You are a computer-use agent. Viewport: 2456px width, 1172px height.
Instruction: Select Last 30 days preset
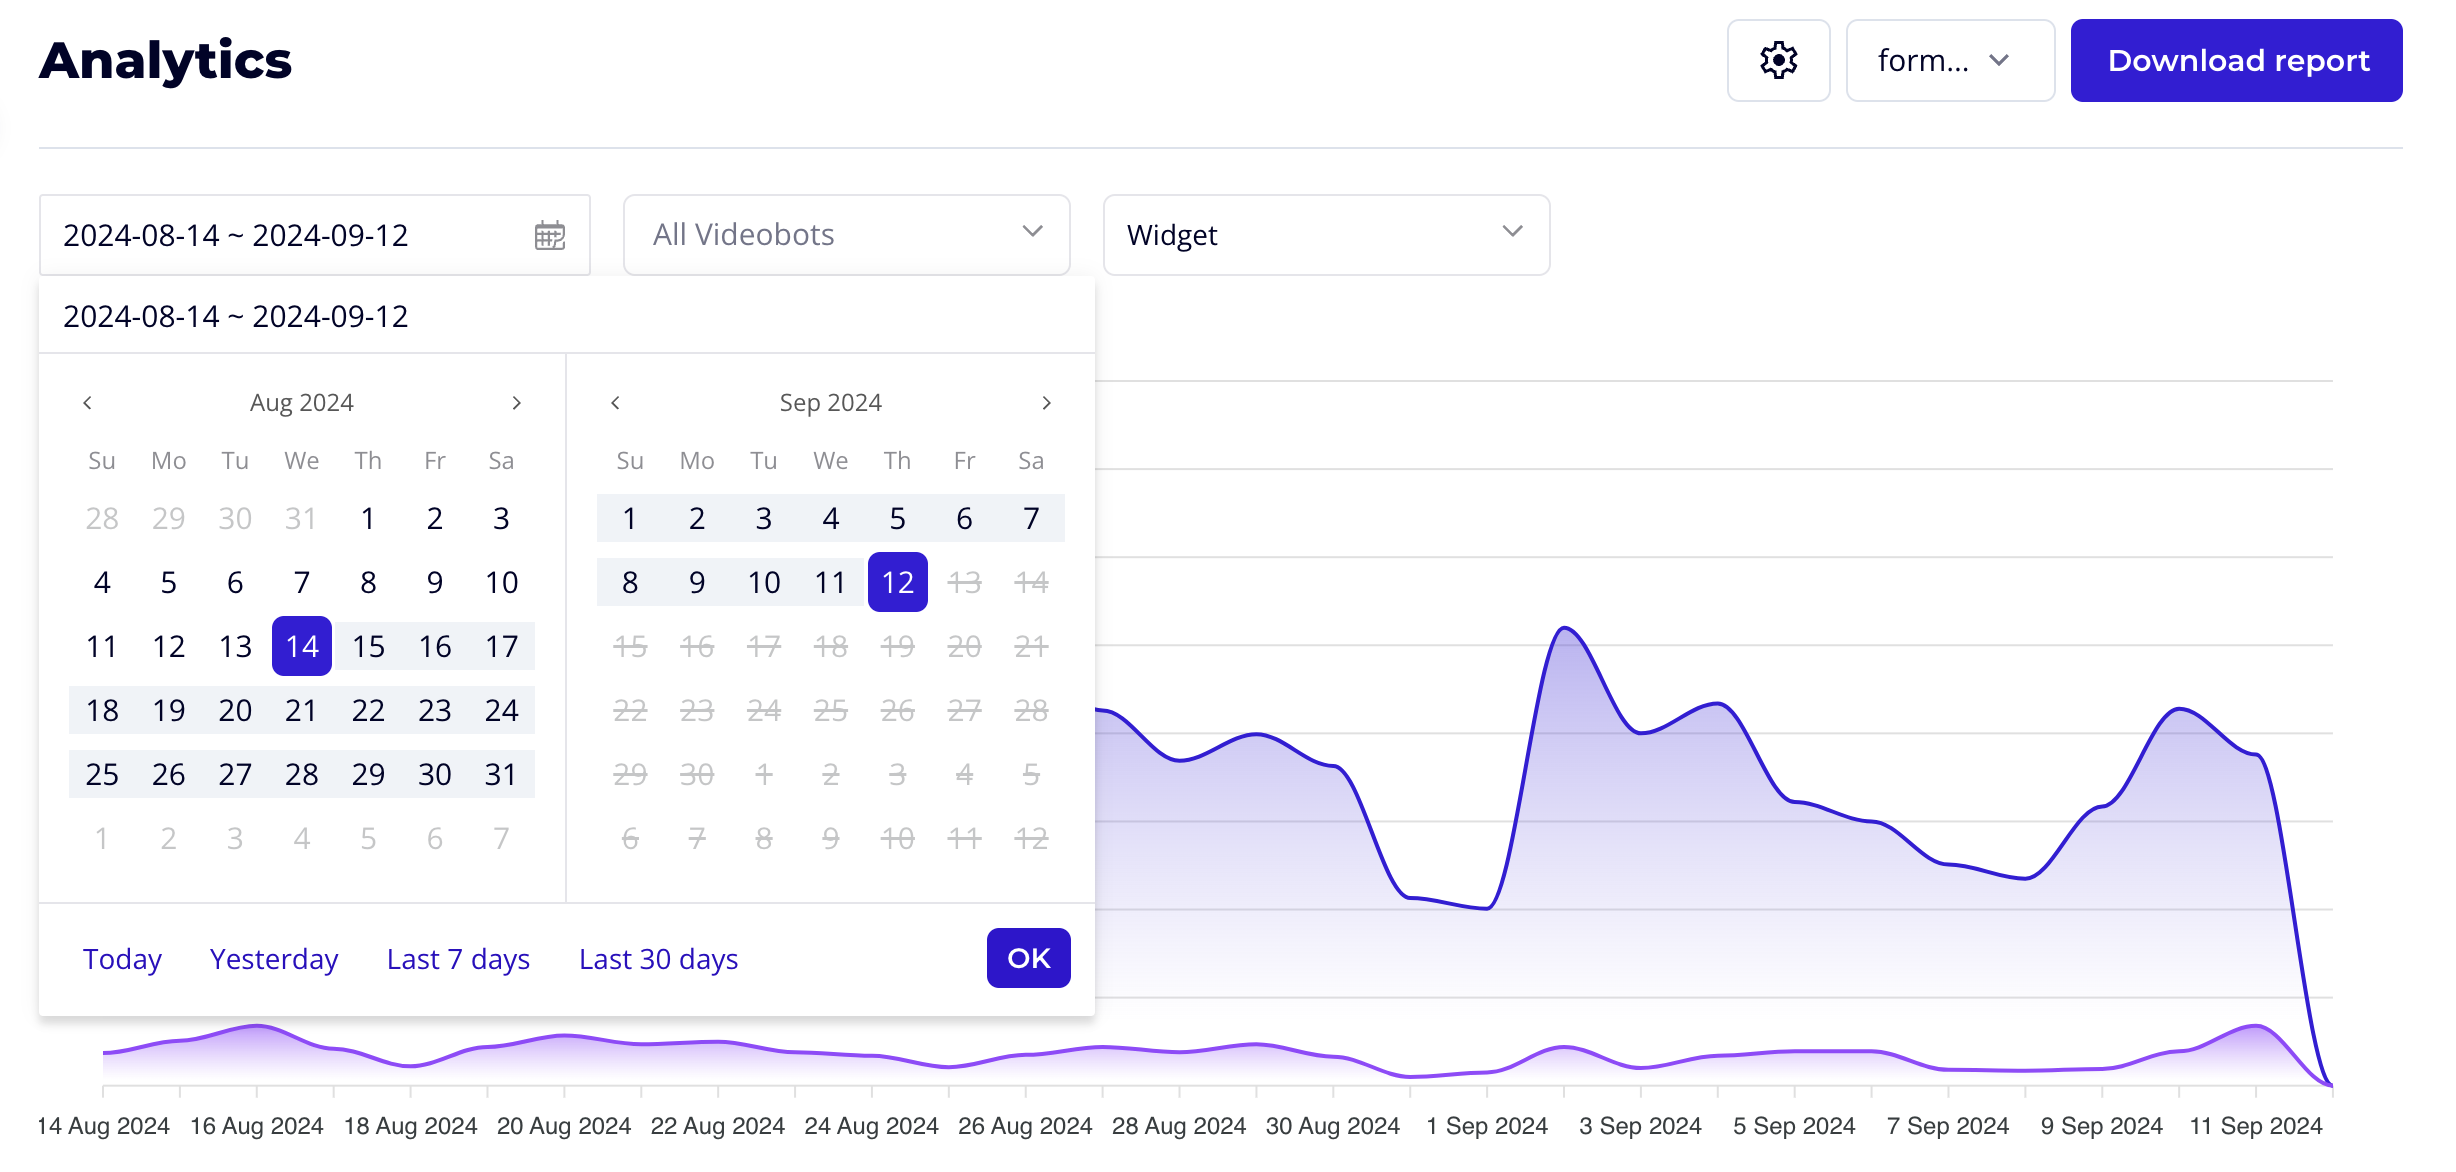tap(658, 959)
